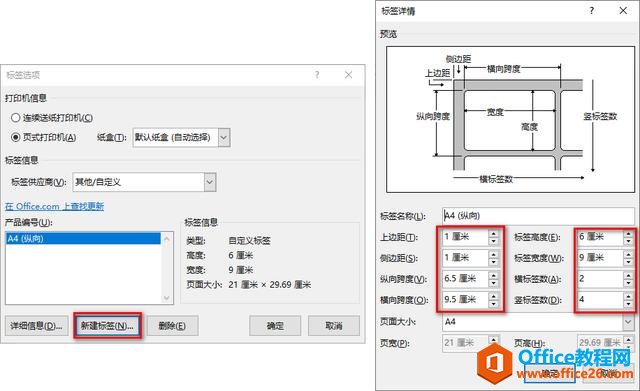The height and width of the screenshot is (391, 640).
Task: Click the 横标签数 value field
Action: pos(600,279)
